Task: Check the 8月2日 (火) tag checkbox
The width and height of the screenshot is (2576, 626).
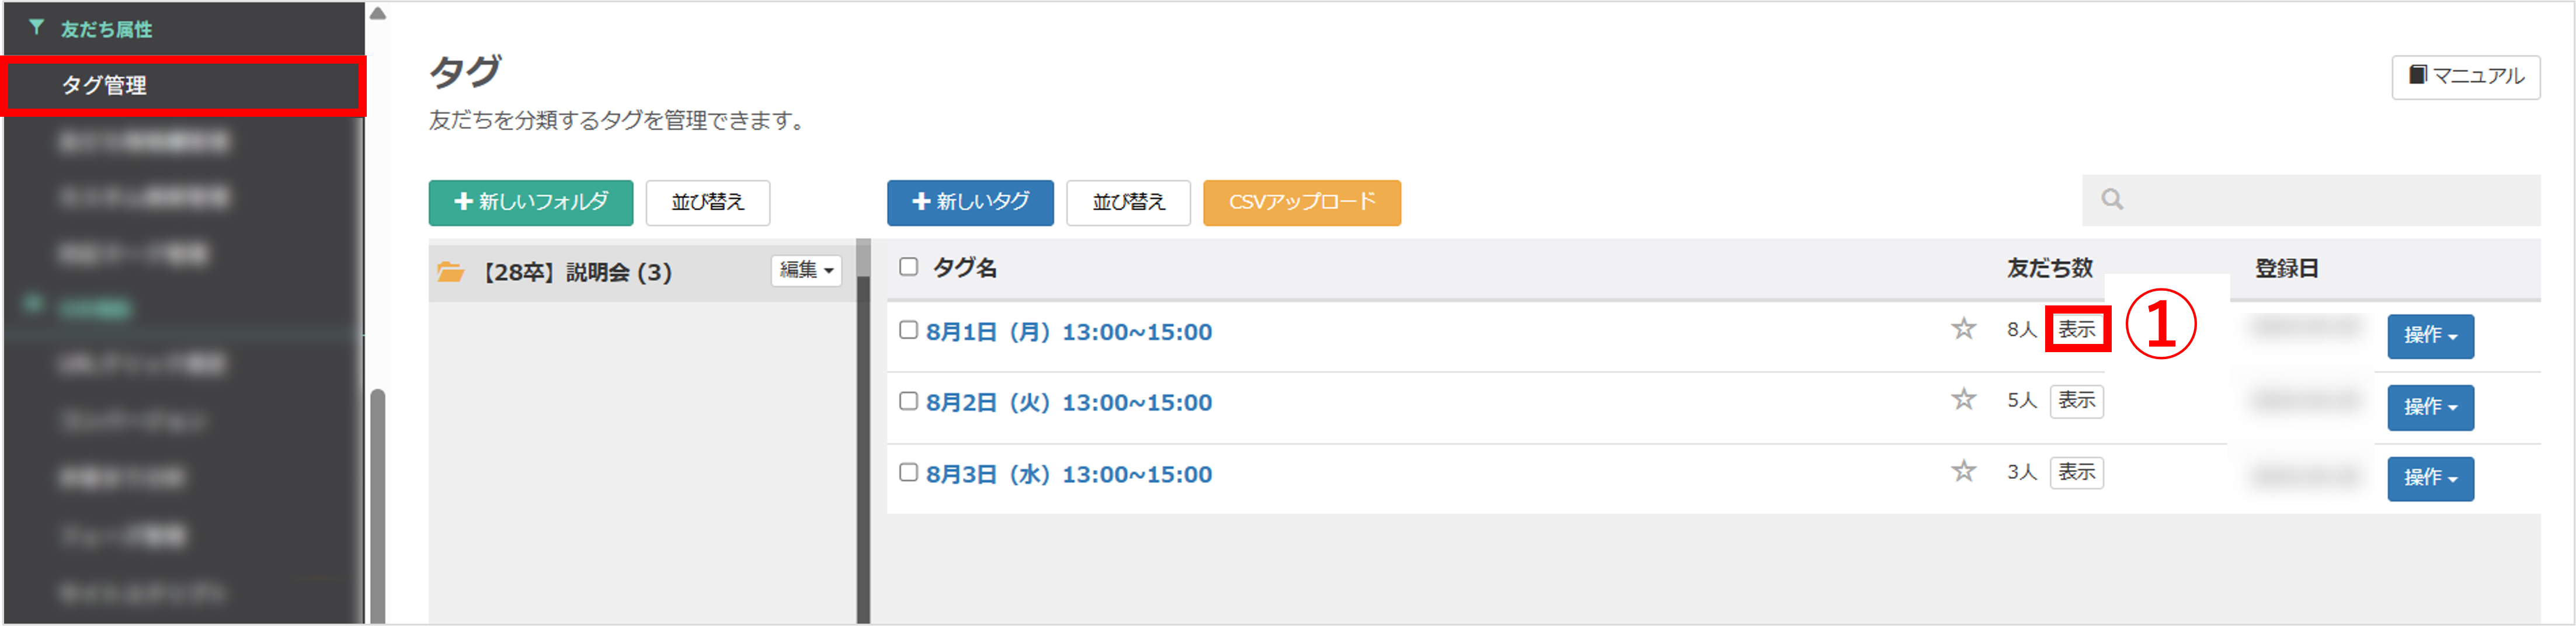Action: (908, 401)
